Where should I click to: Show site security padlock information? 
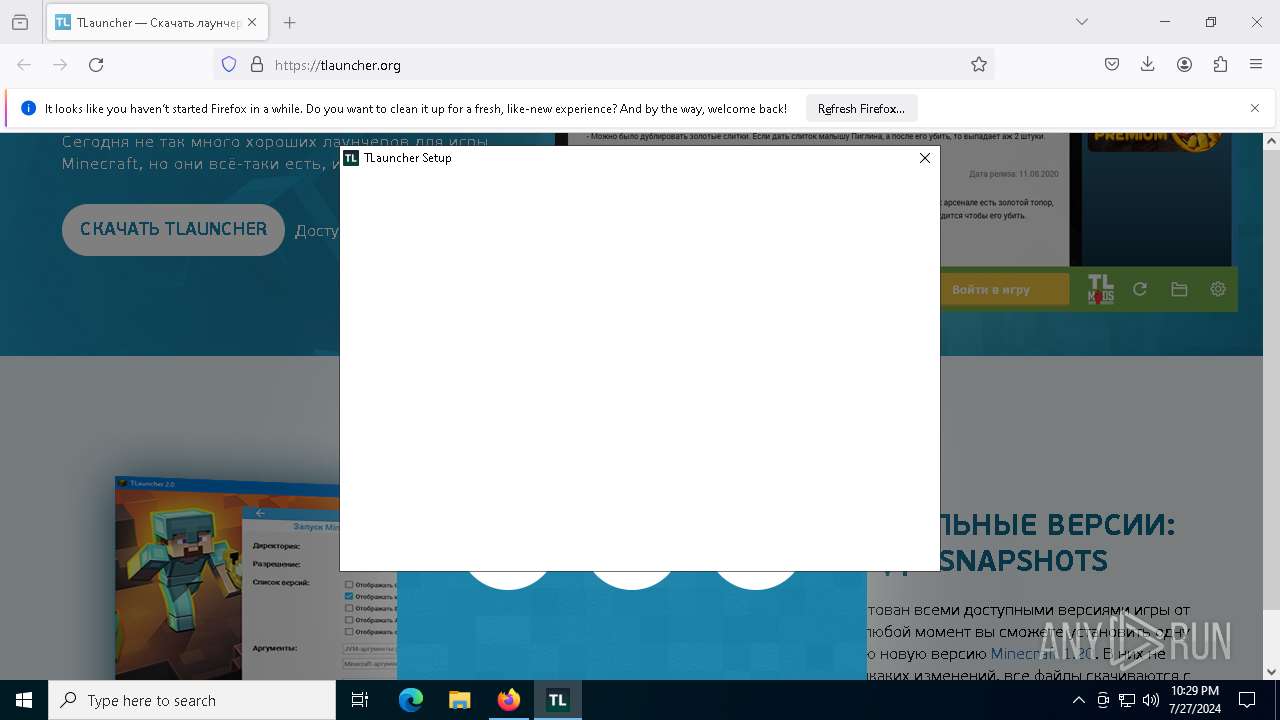click(x=257, y=65)
